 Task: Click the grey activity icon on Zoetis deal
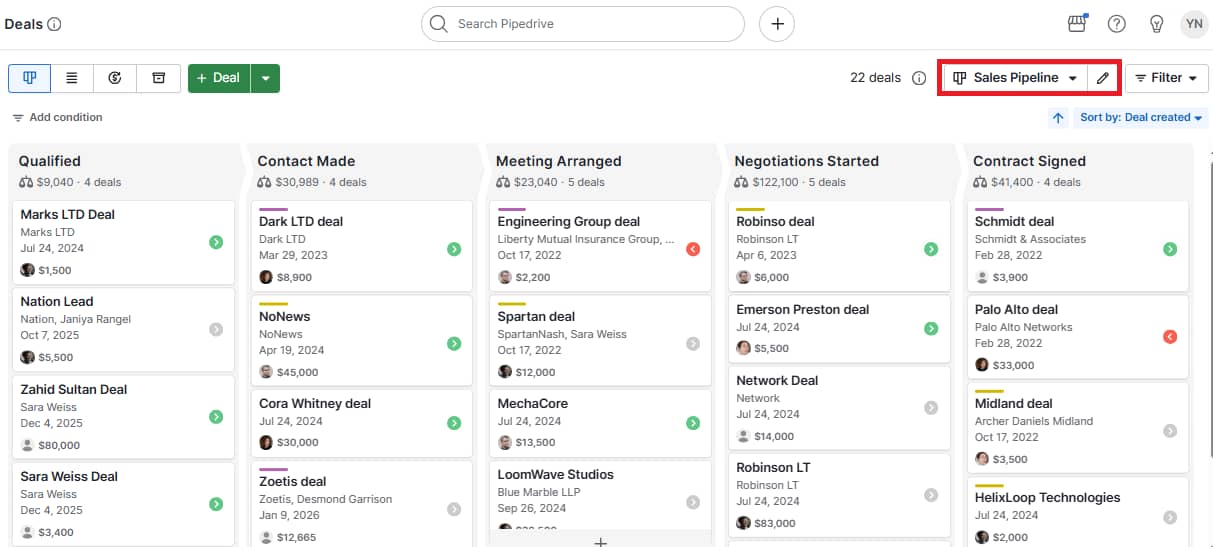tap(454, 509)
